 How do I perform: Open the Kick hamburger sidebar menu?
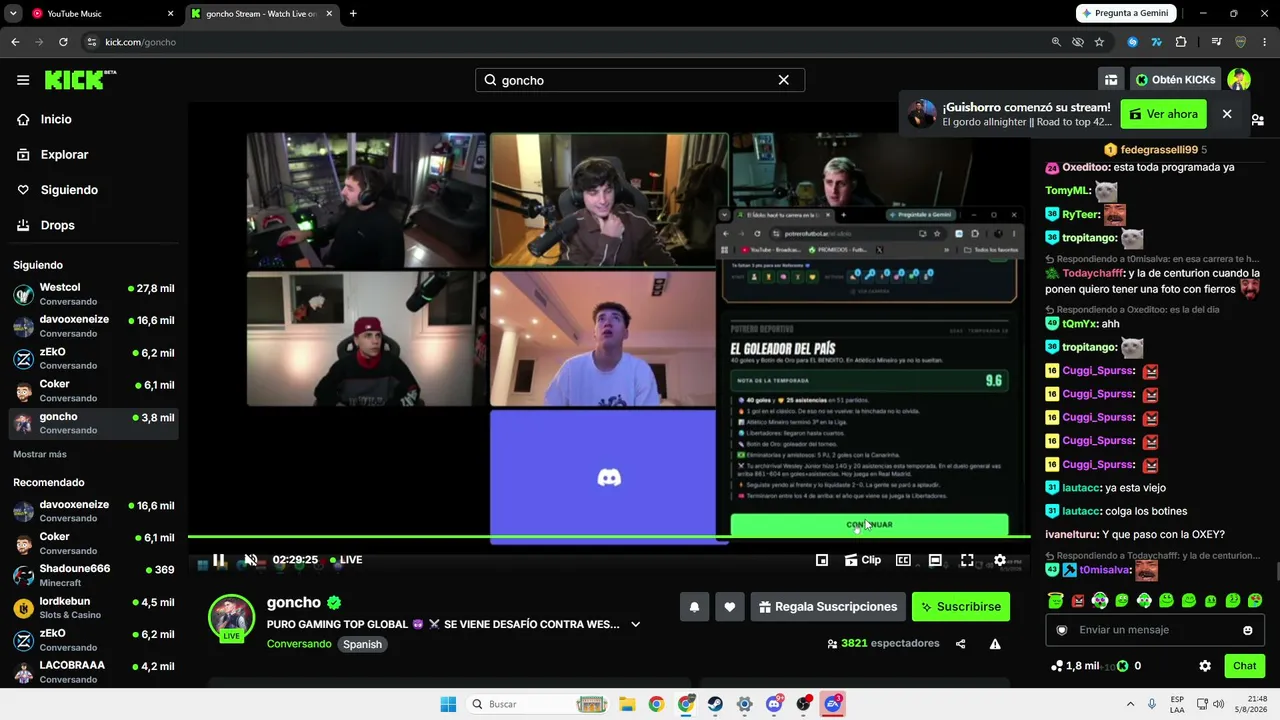[x=23, y=80]
